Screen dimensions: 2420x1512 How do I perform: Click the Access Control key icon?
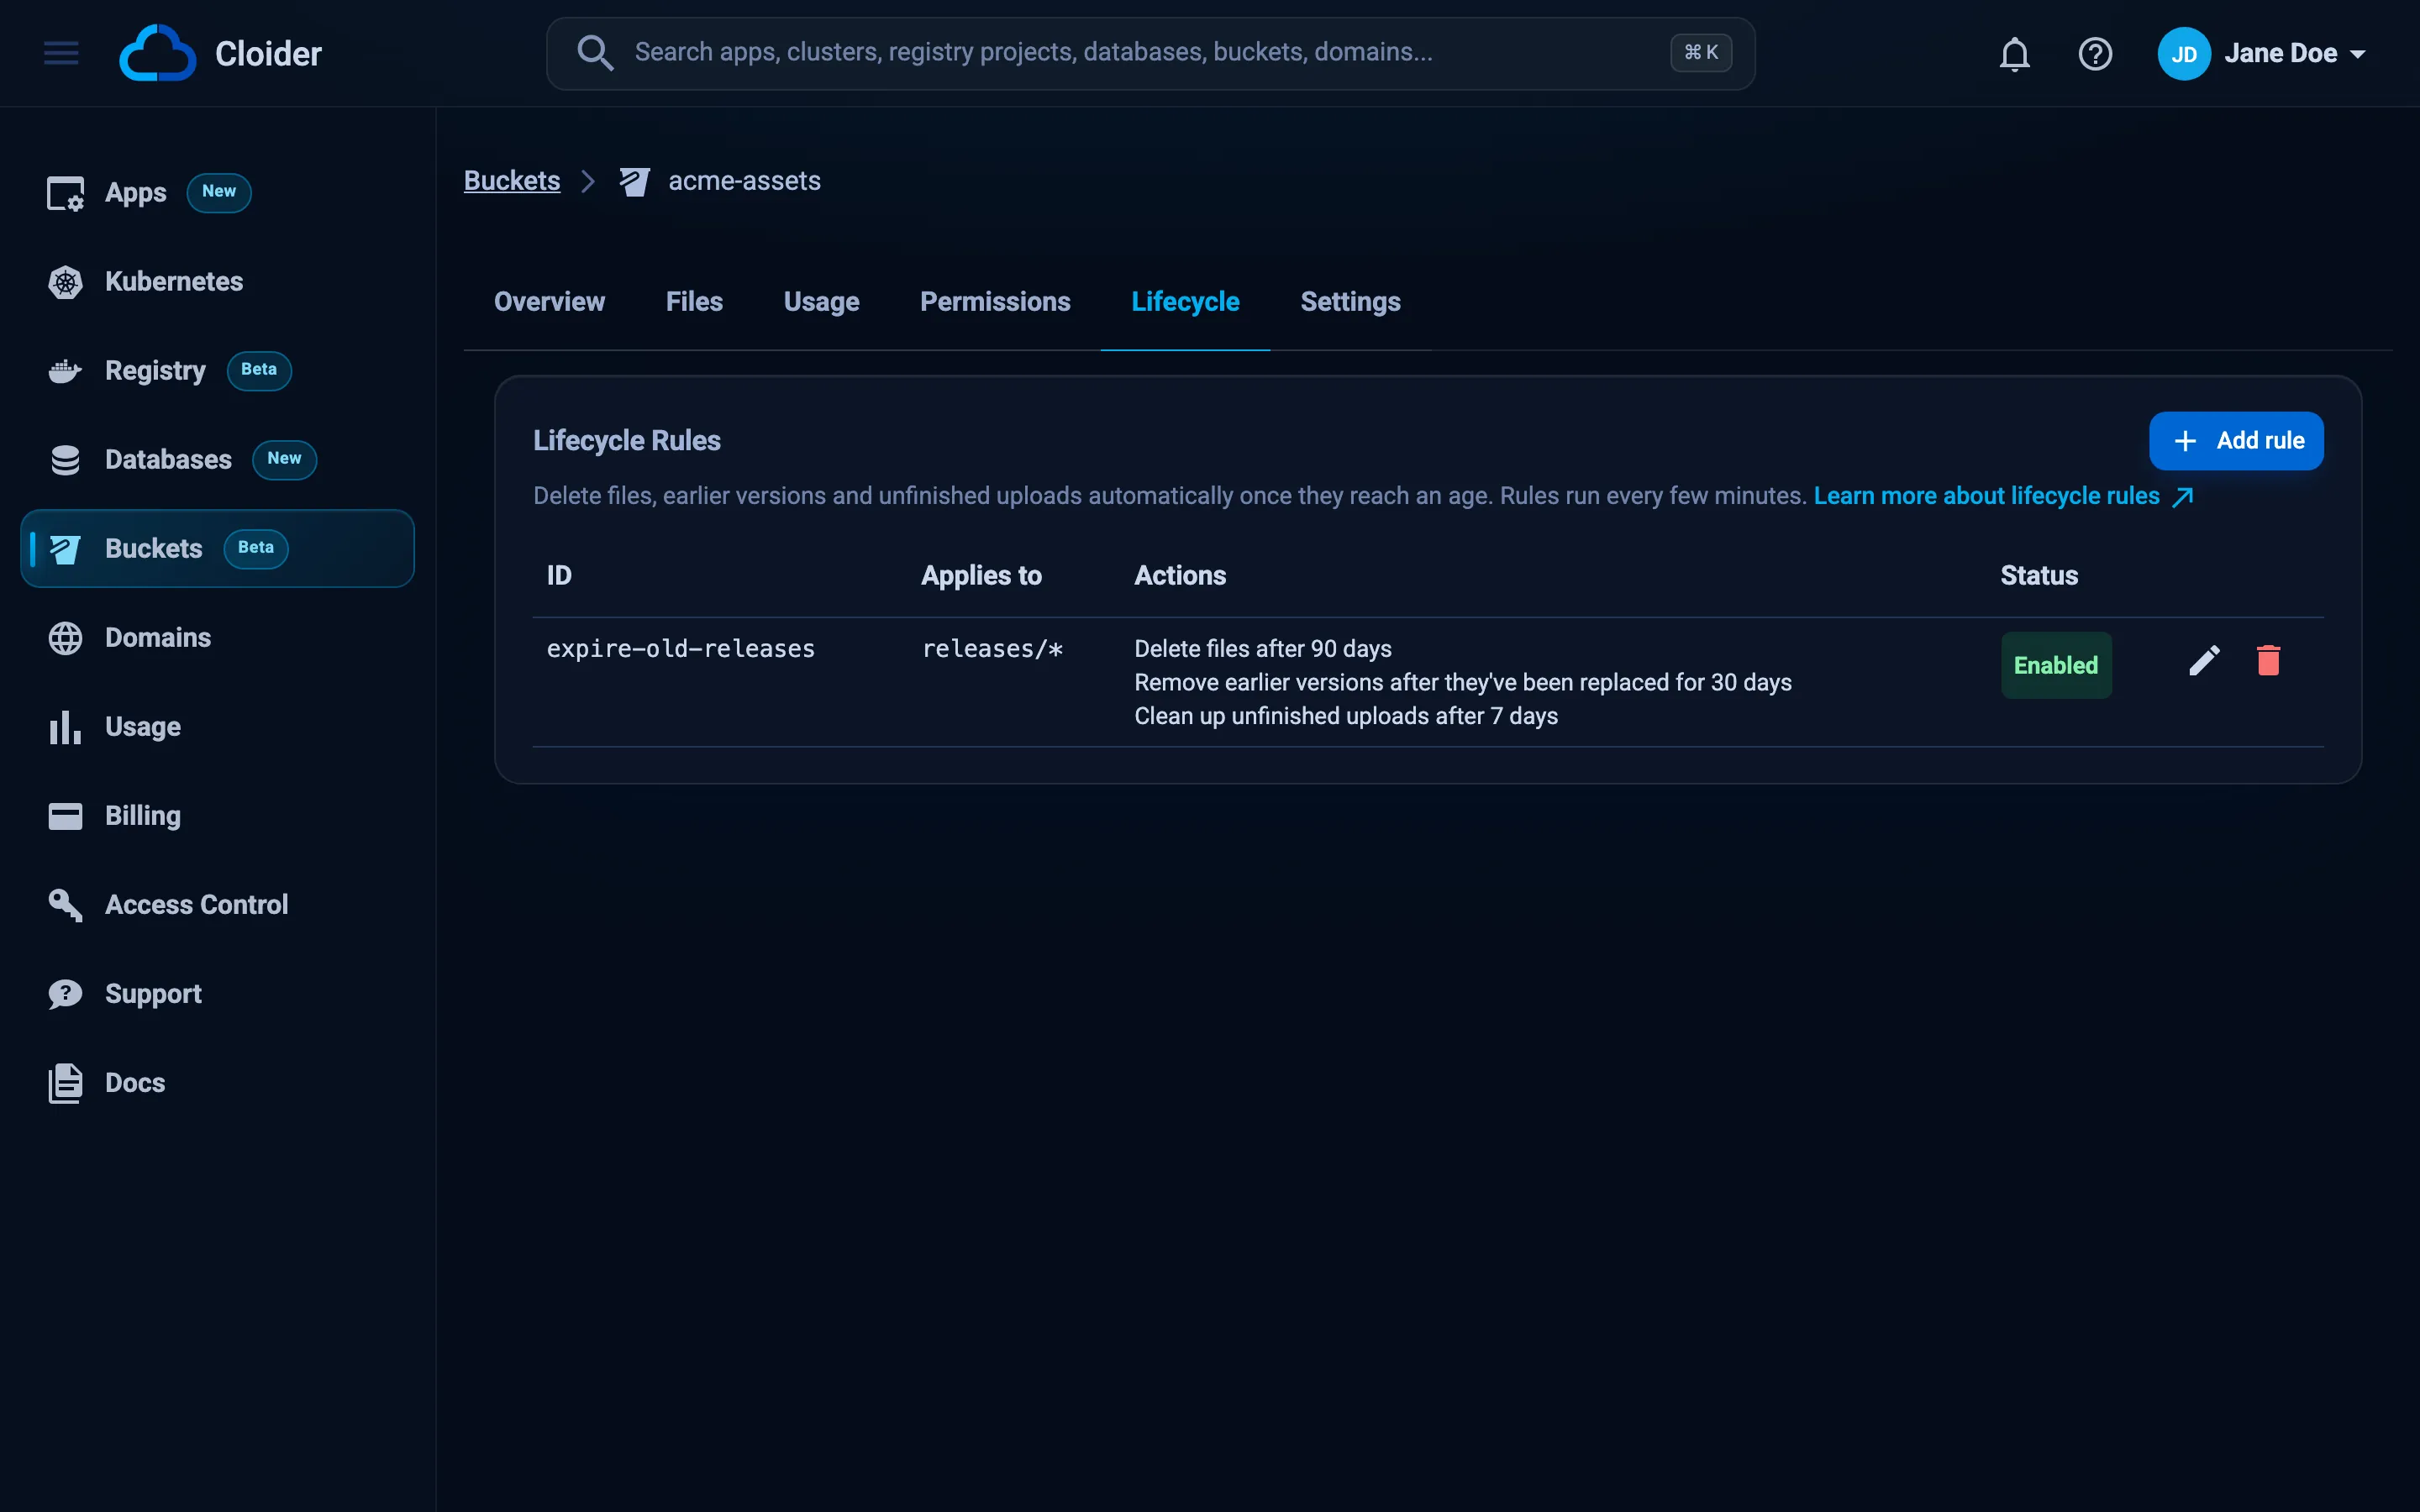[66, 905]
